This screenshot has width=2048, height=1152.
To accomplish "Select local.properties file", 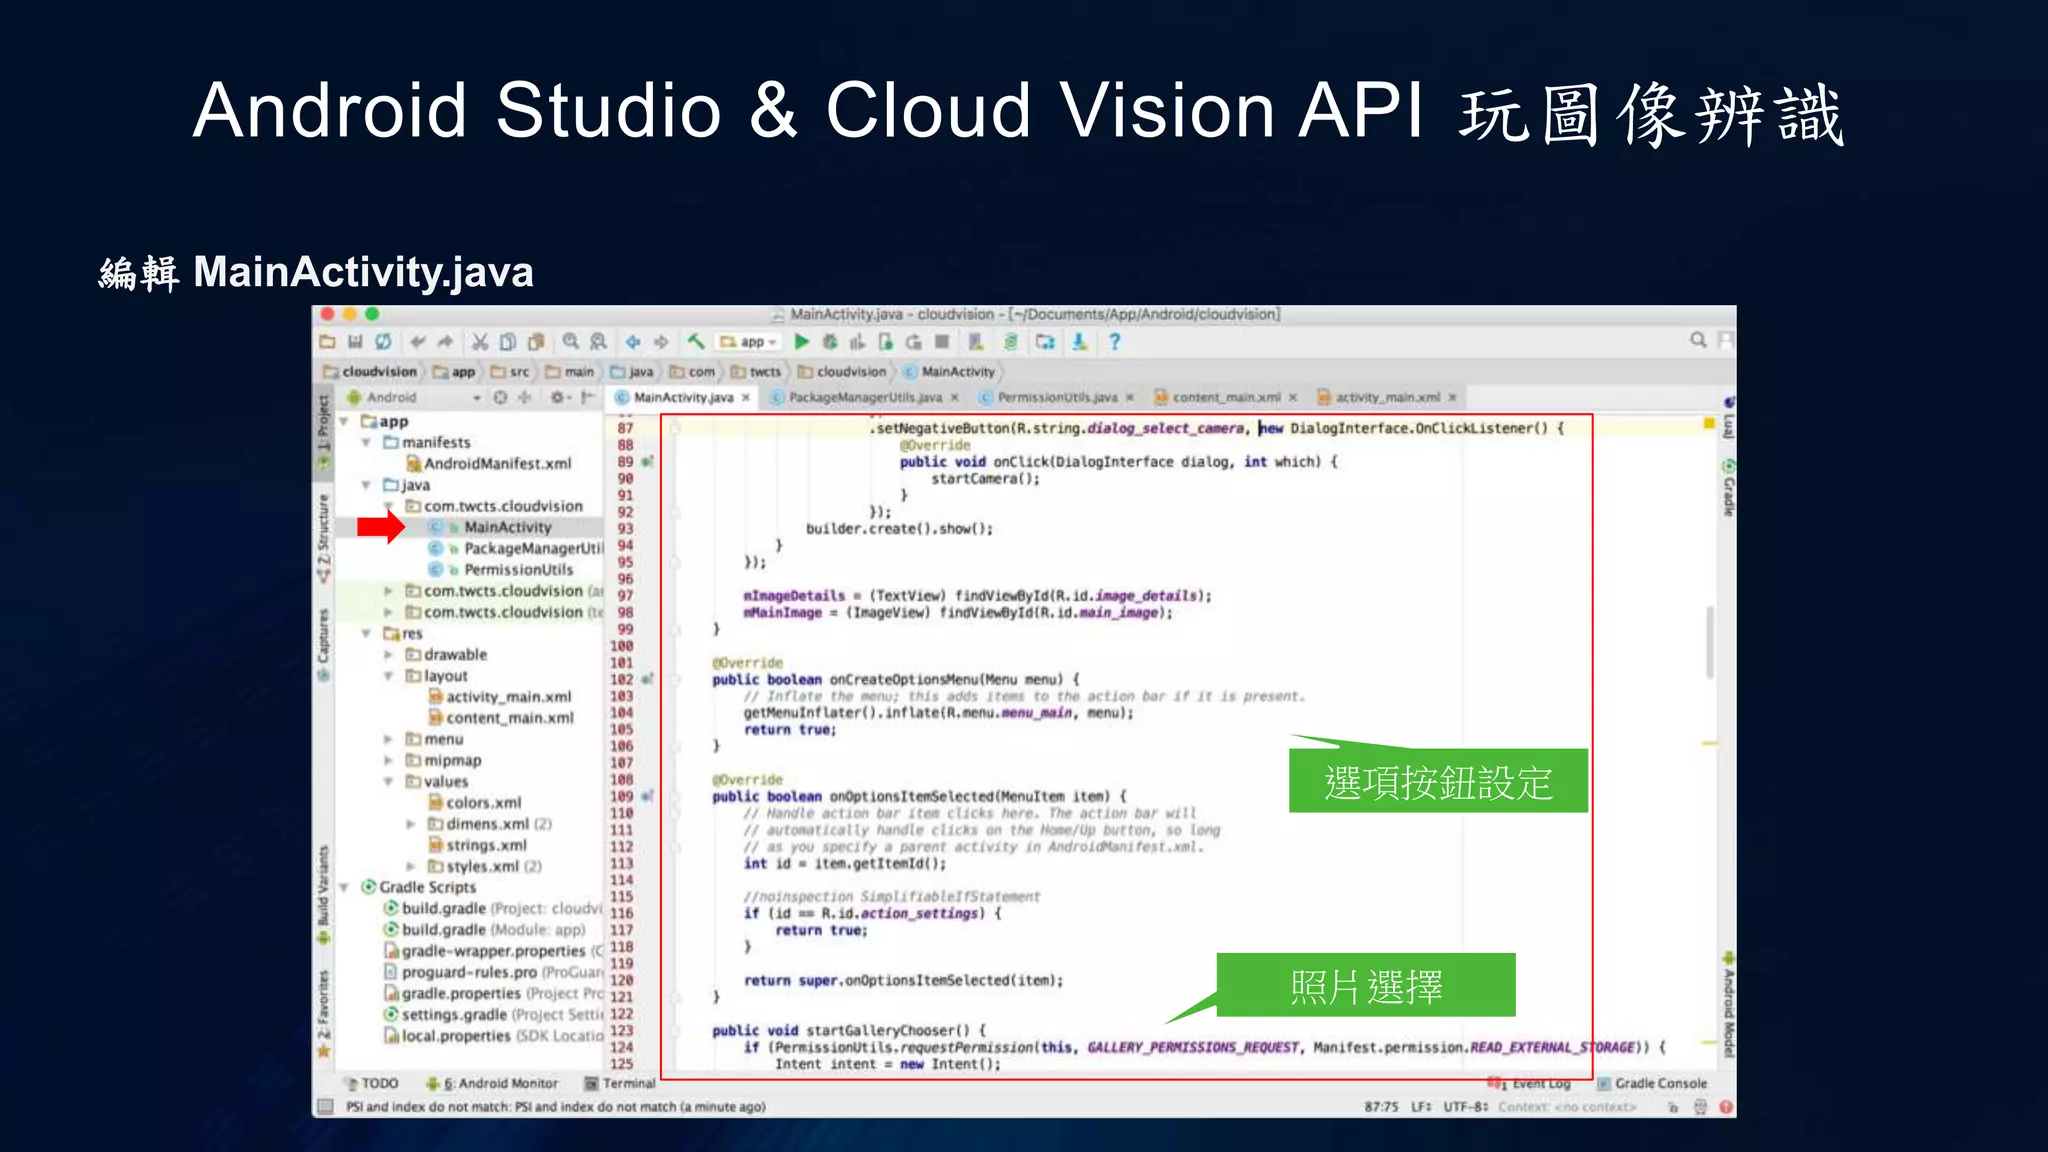I will click(x=494, y=1036).
